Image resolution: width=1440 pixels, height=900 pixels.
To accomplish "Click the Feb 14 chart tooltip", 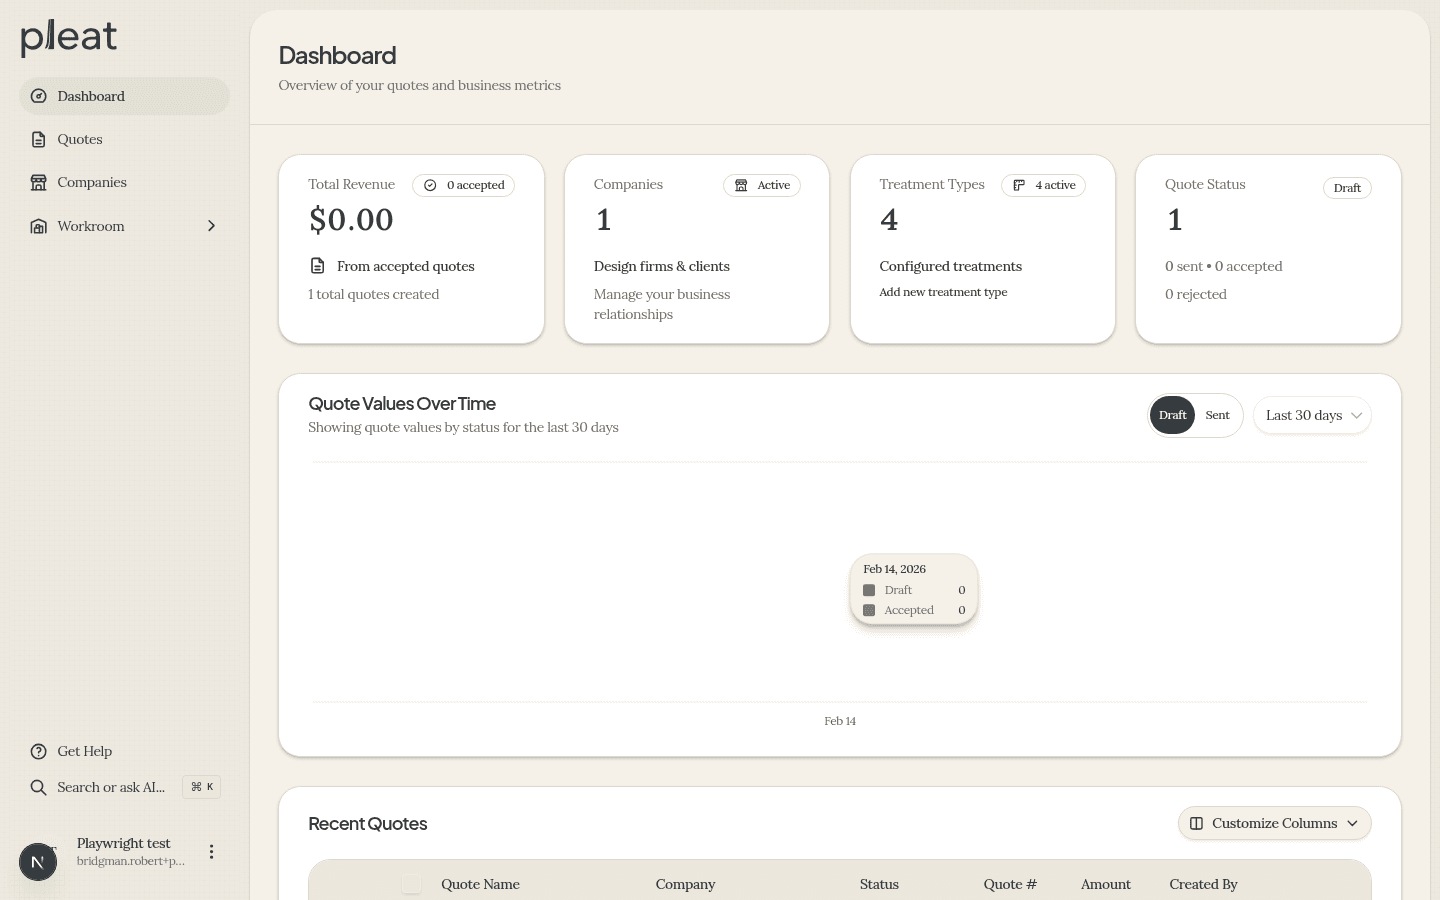I will point(914,589).
